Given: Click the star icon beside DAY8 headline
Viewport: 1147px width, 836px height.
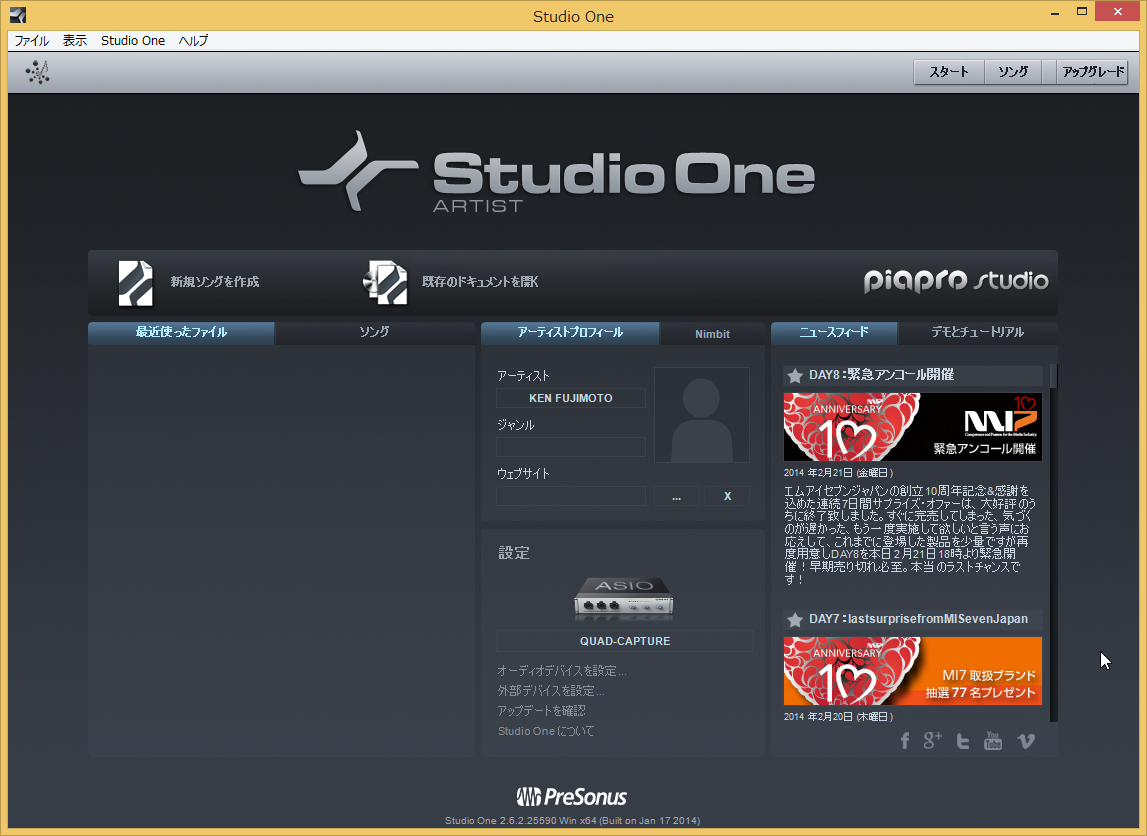Looking at the screenshot, I should [x=794, y=376].
